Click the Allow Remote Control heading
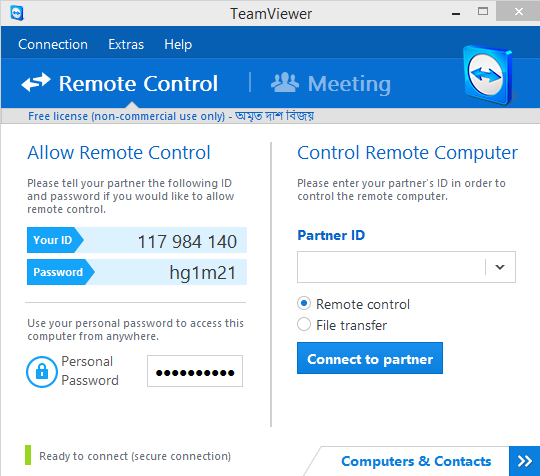Image resolution: width=540 pixels, height=476 pixels. (x=119, y=153)
